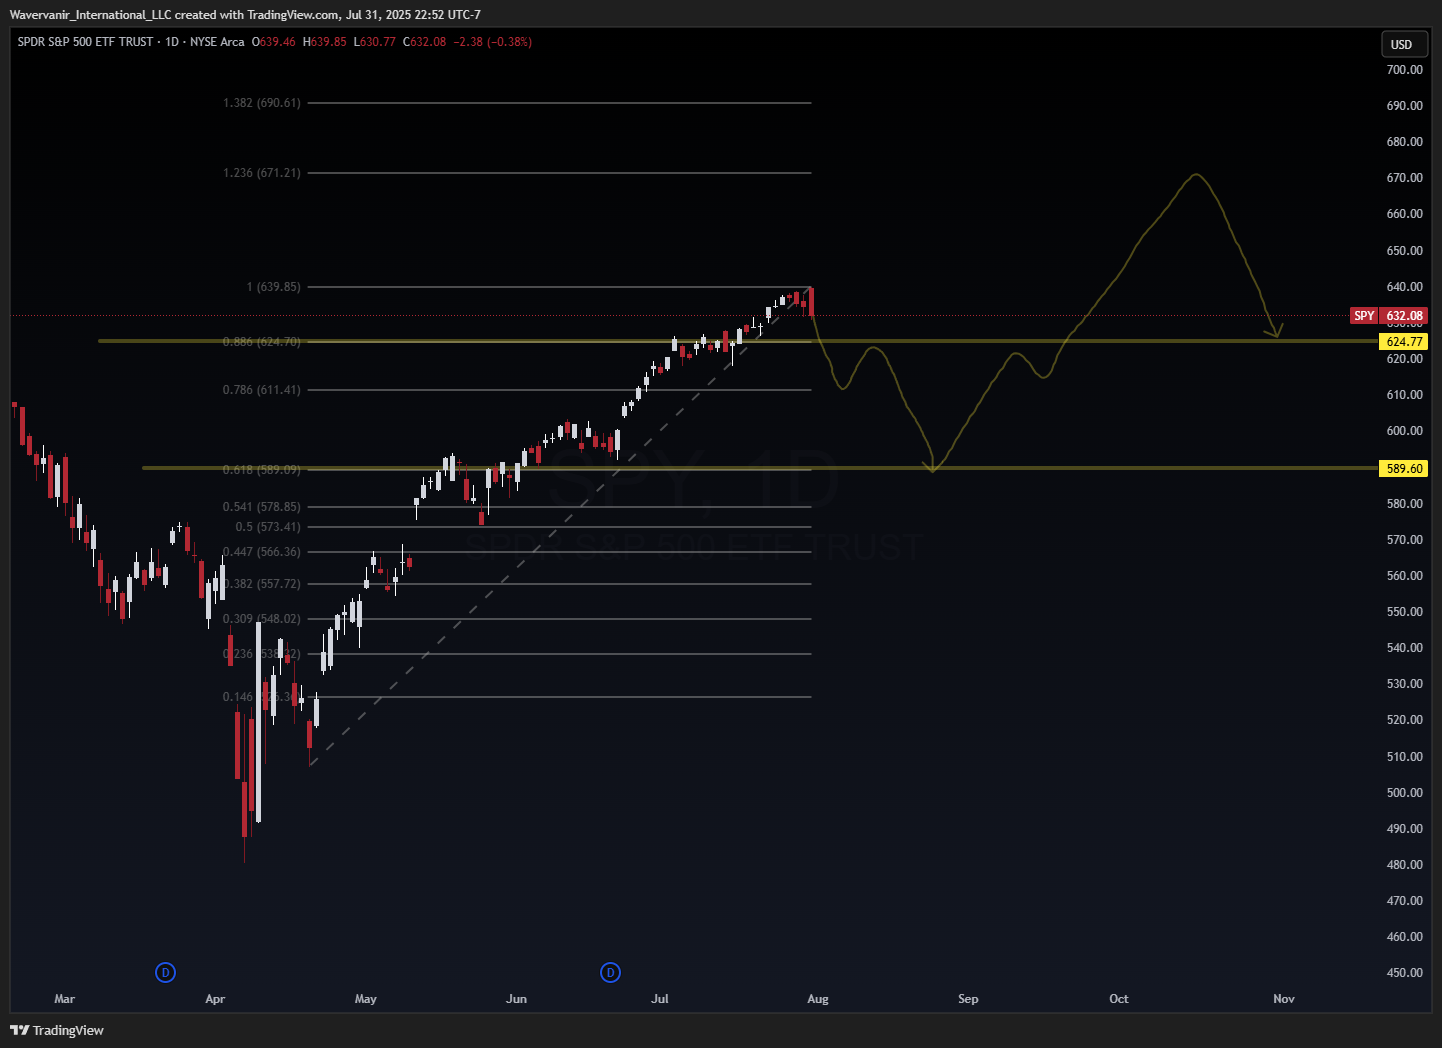Image resolution: width=1442 pixels, height=1048 pixels.
Task: Click the Fib label 0.5 (573.41)
Action: click(x=268, y=527)
